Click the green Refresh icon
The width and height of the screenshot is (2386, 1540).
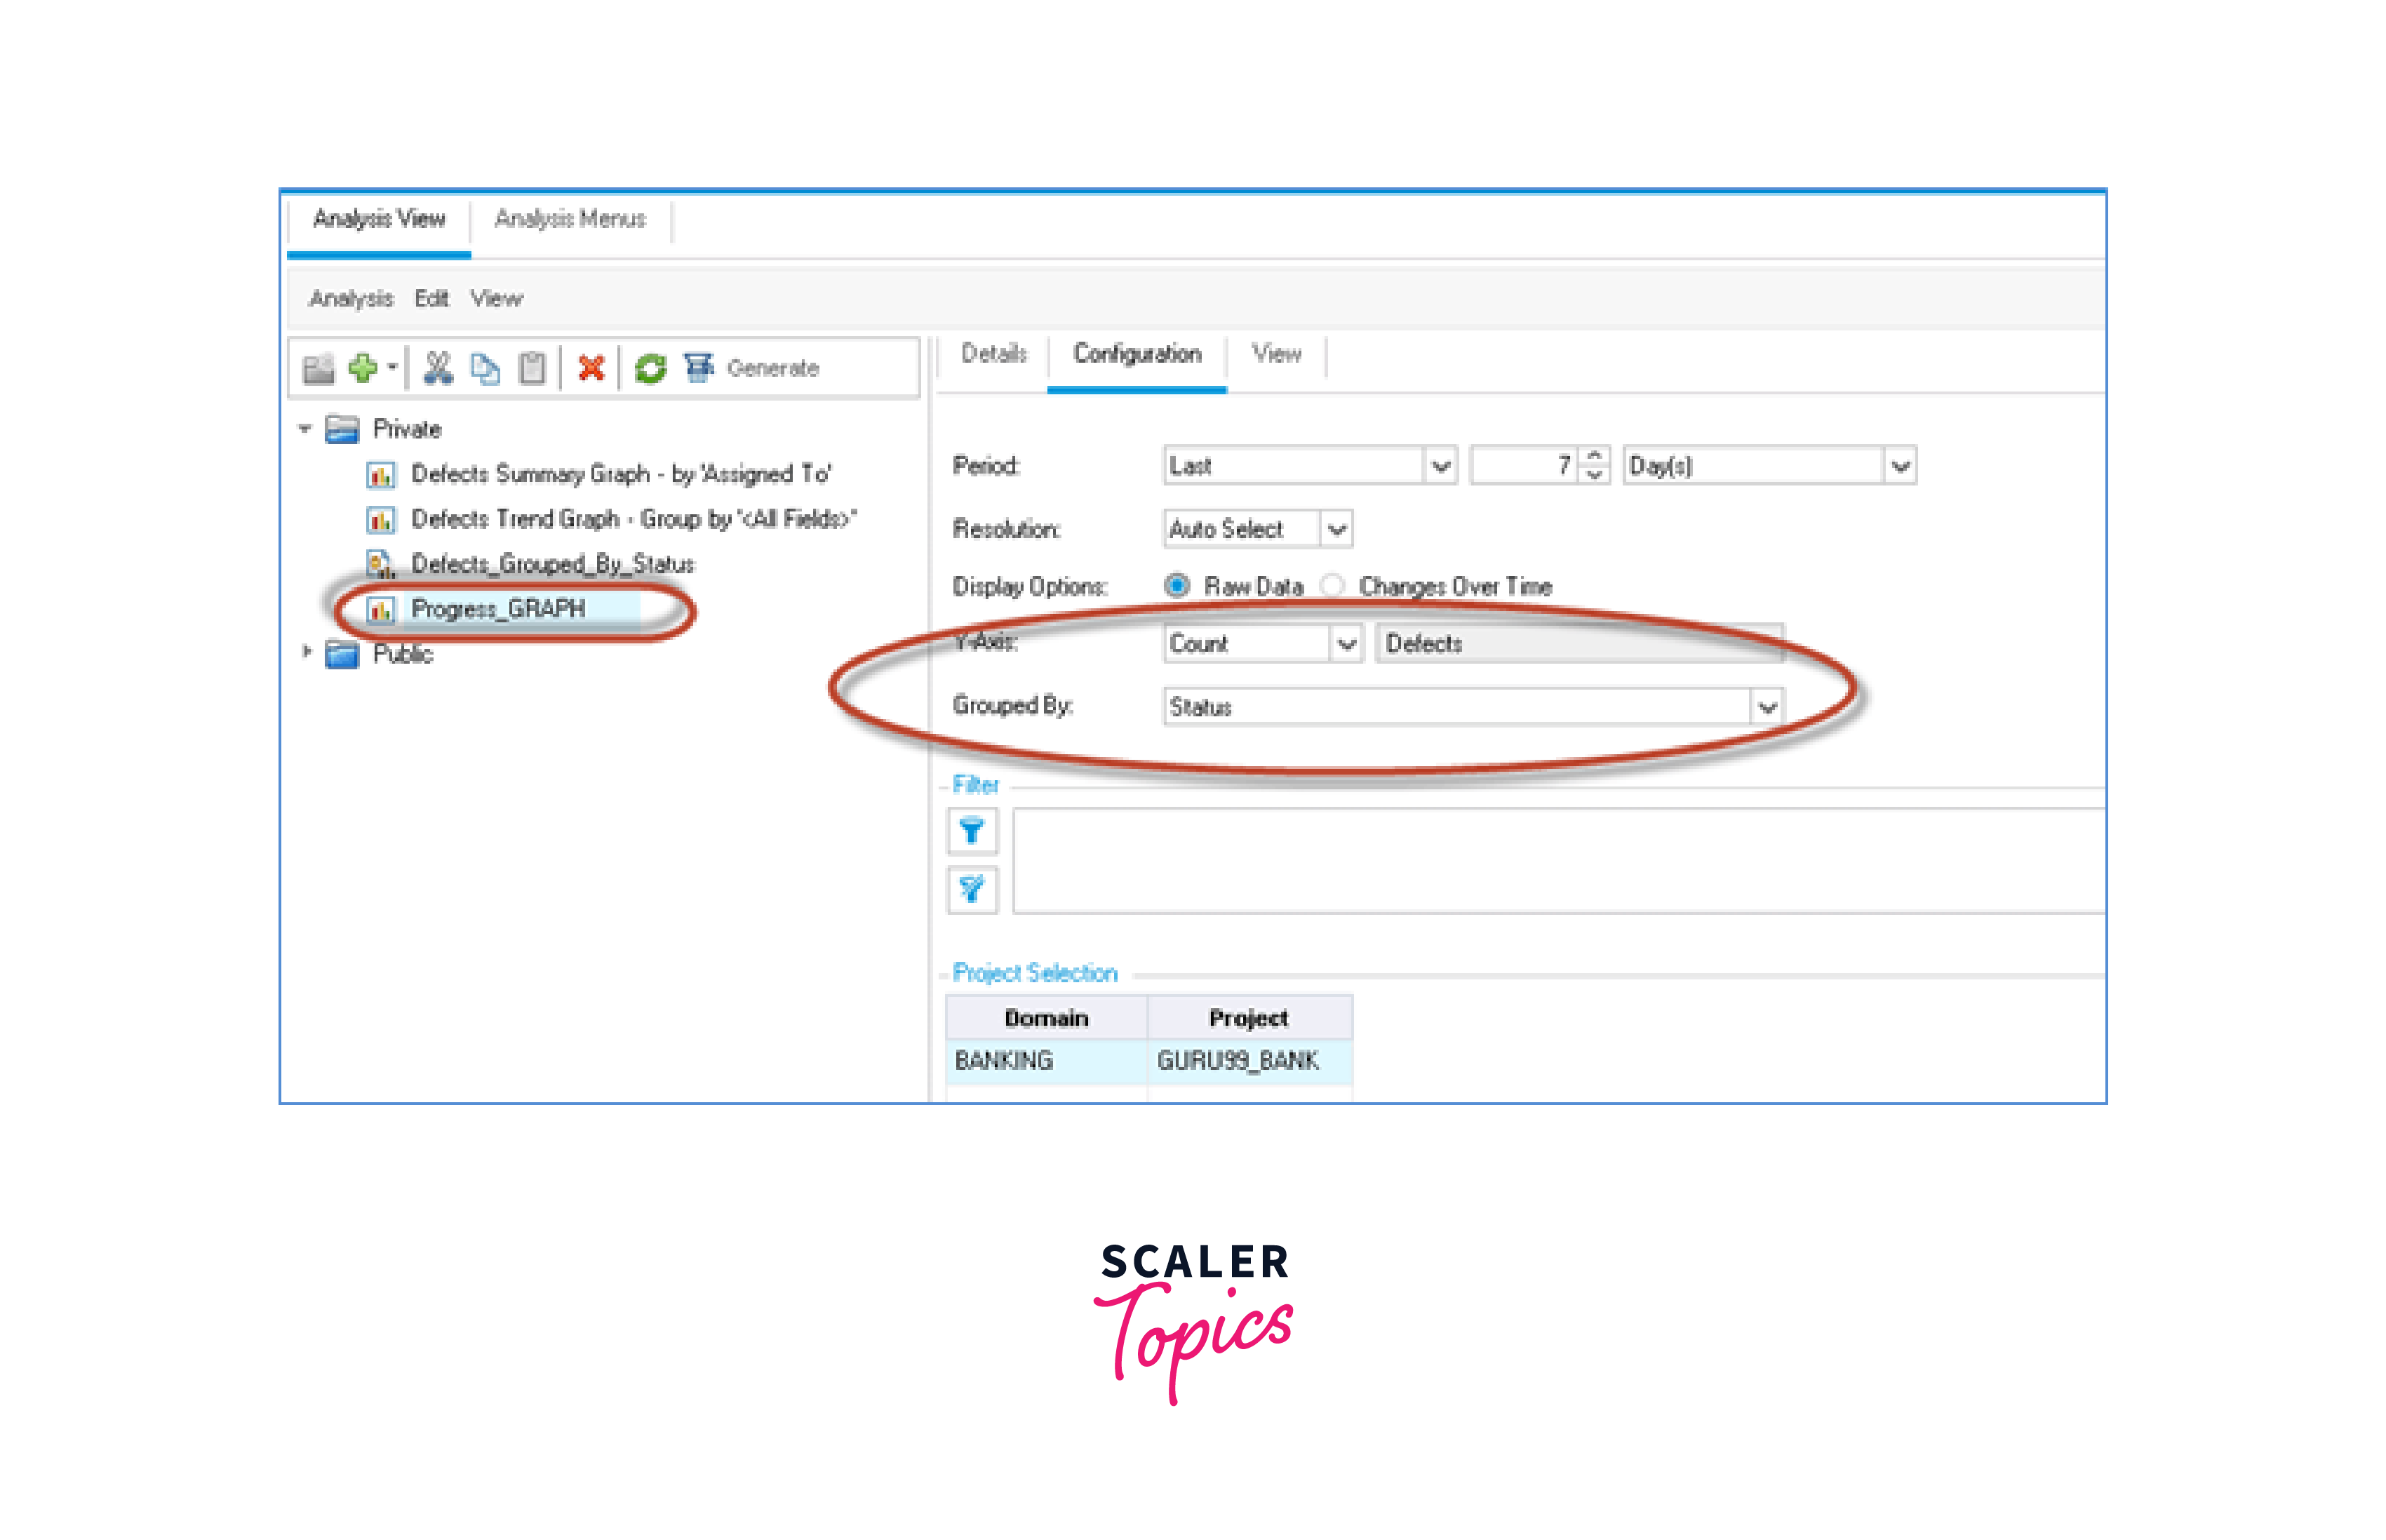(650, 369)
